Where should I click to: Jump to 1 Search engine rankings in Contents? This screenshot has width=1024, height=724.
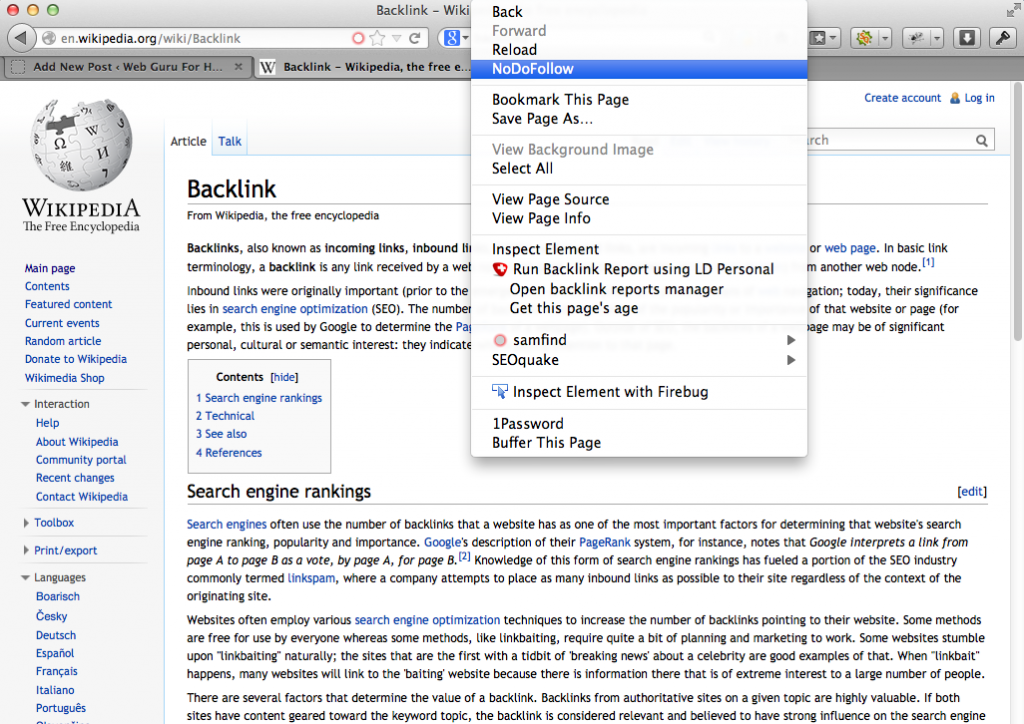(259, 398)
